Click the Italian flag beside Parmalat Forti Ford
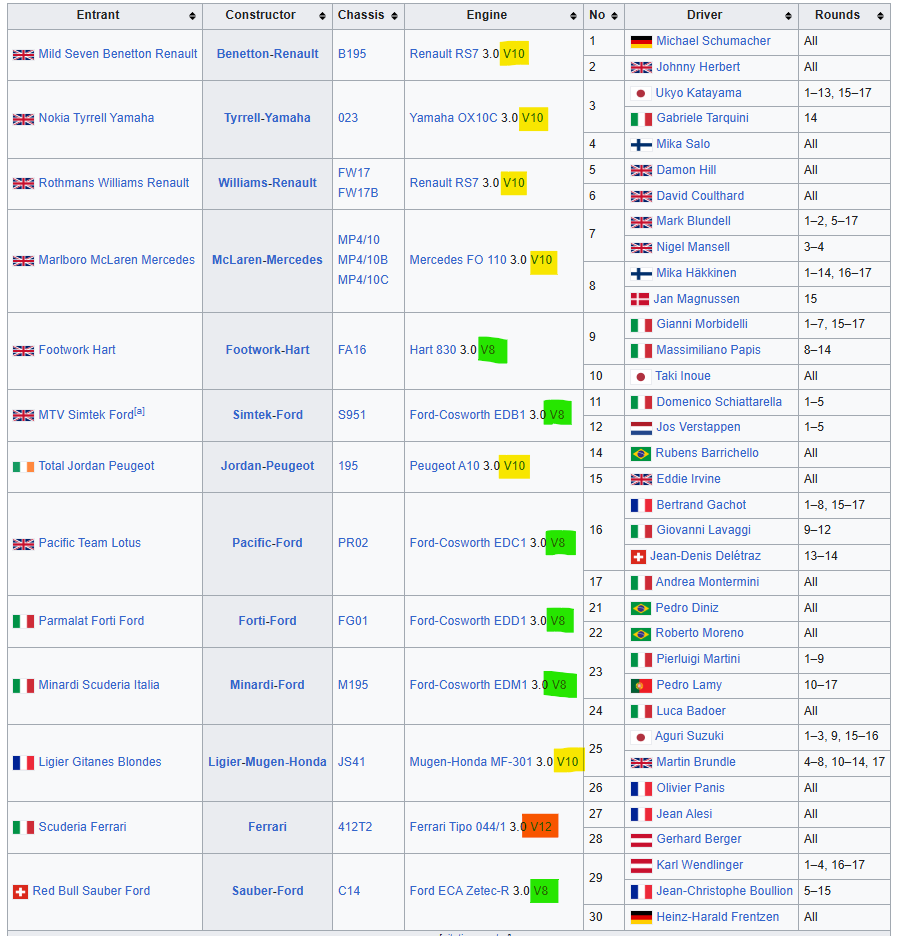Image resolution: width=899 pixels, height=936 pixels. pyautogui.click(x=23, y=621)
